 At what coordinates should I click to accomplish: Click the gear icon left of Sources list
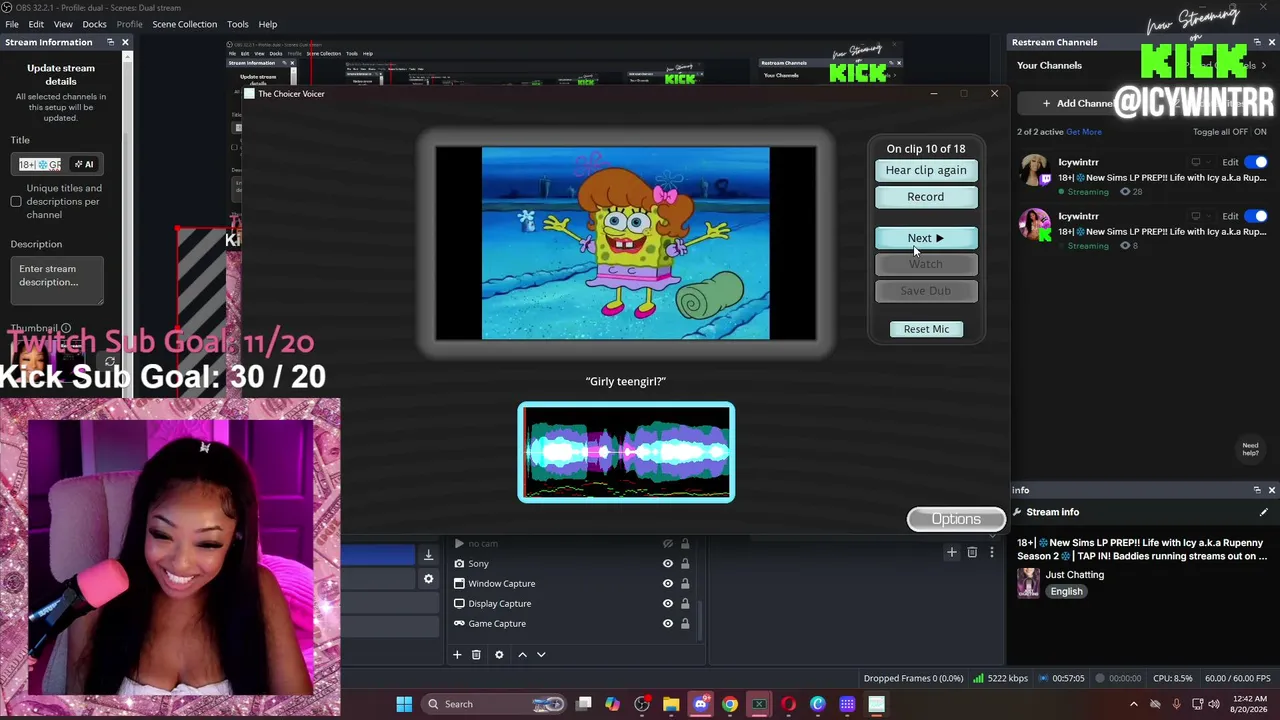click(x=428, y=579)
